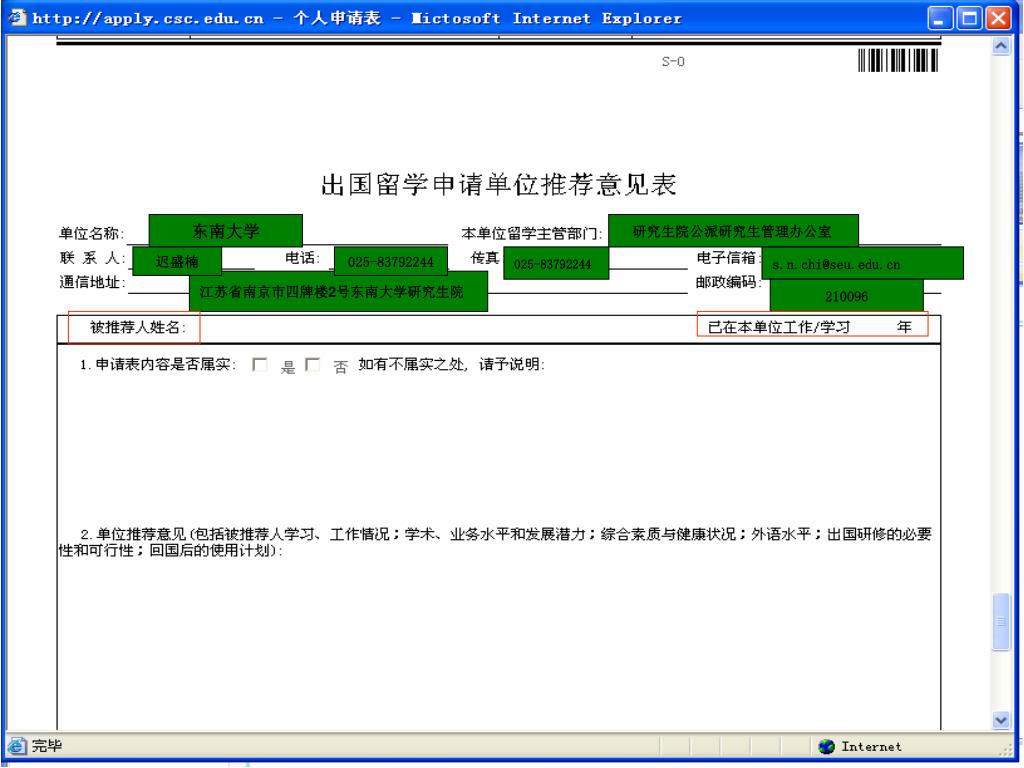Click the 通信地址 label
Screen dimensions: 1024x768
(x=91, y=283)
